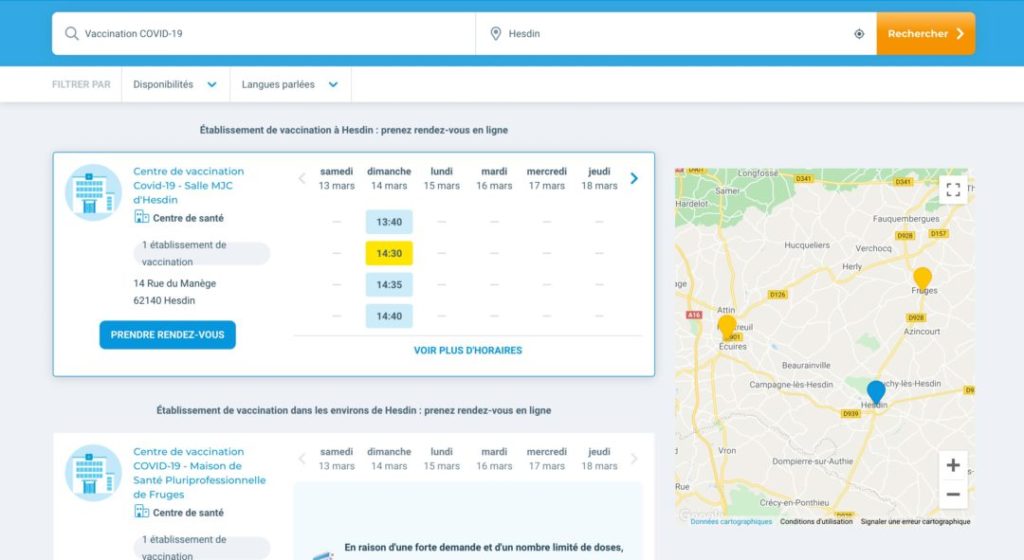Open the Maison de Santé de Fruges link
1024x560 pixels.
[199, 472]
